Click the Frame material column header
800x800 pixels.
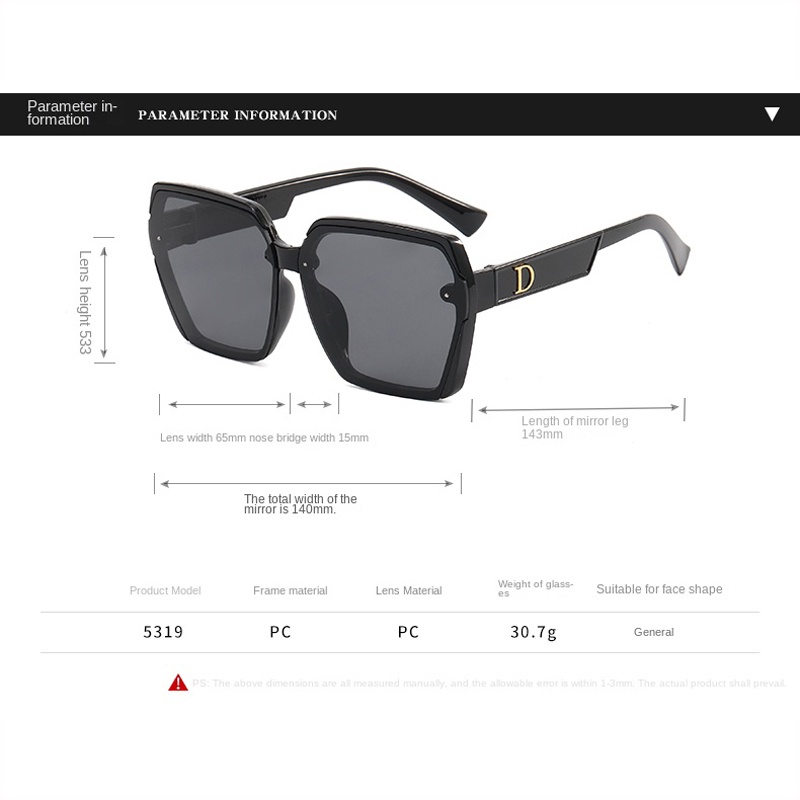click(x=290, y=590)
